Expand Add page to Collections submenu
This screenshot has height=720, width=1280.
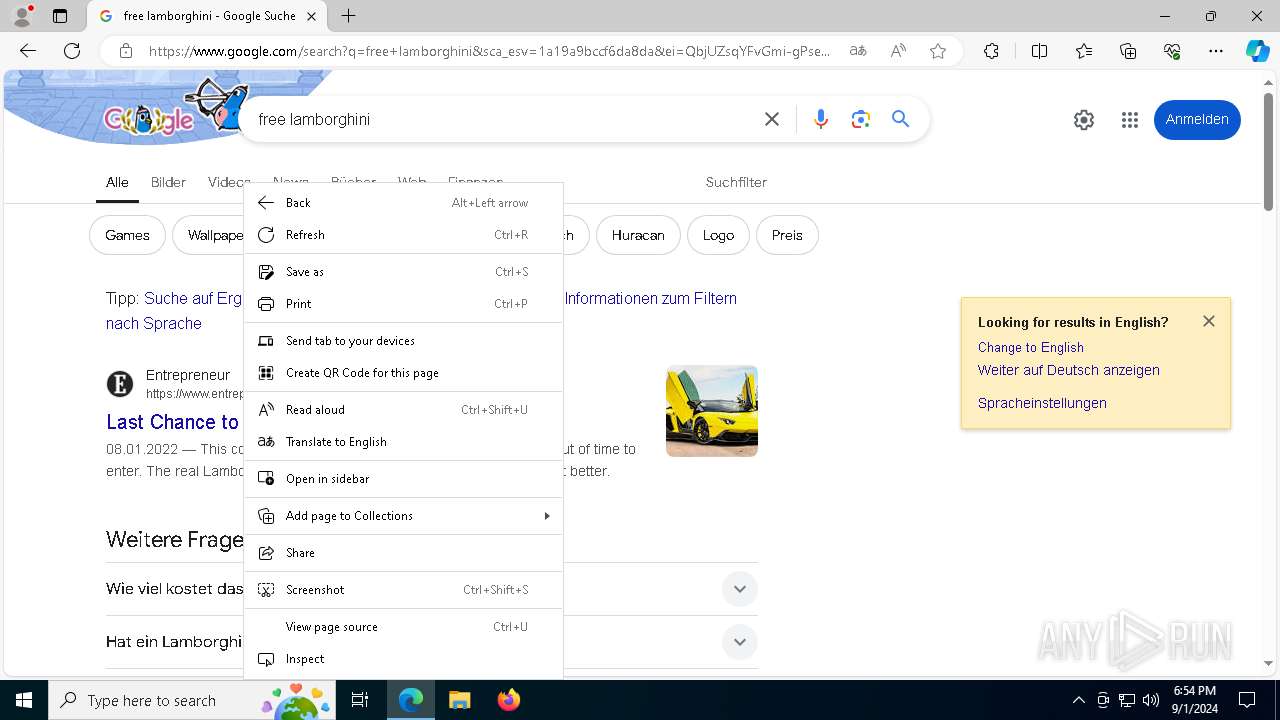(x=403, y=516)
